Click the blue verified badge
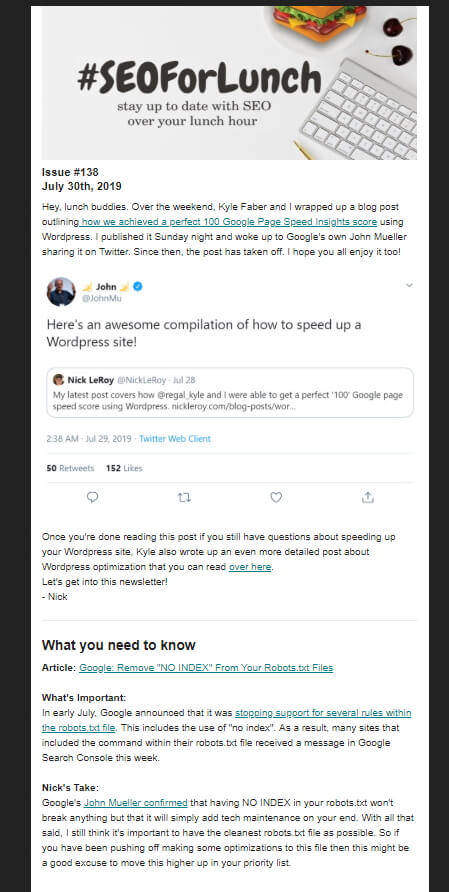Screen dimensions: 449x892 point(138,287)
